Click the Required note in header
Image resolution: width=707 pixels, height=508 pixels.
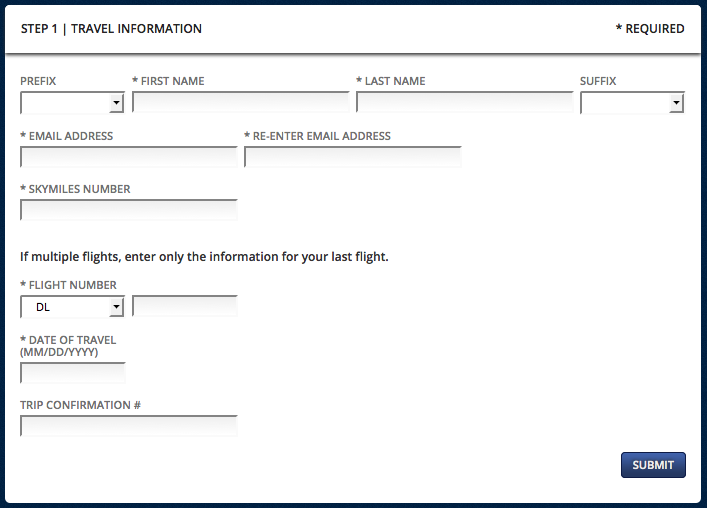point(650,29)
